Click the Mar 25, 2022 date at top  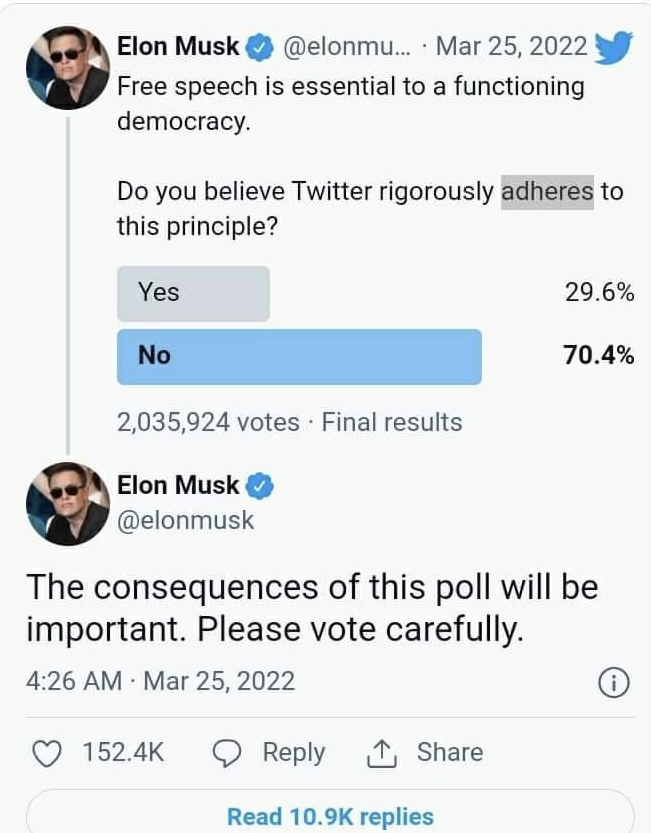click(x=511, y=47)
